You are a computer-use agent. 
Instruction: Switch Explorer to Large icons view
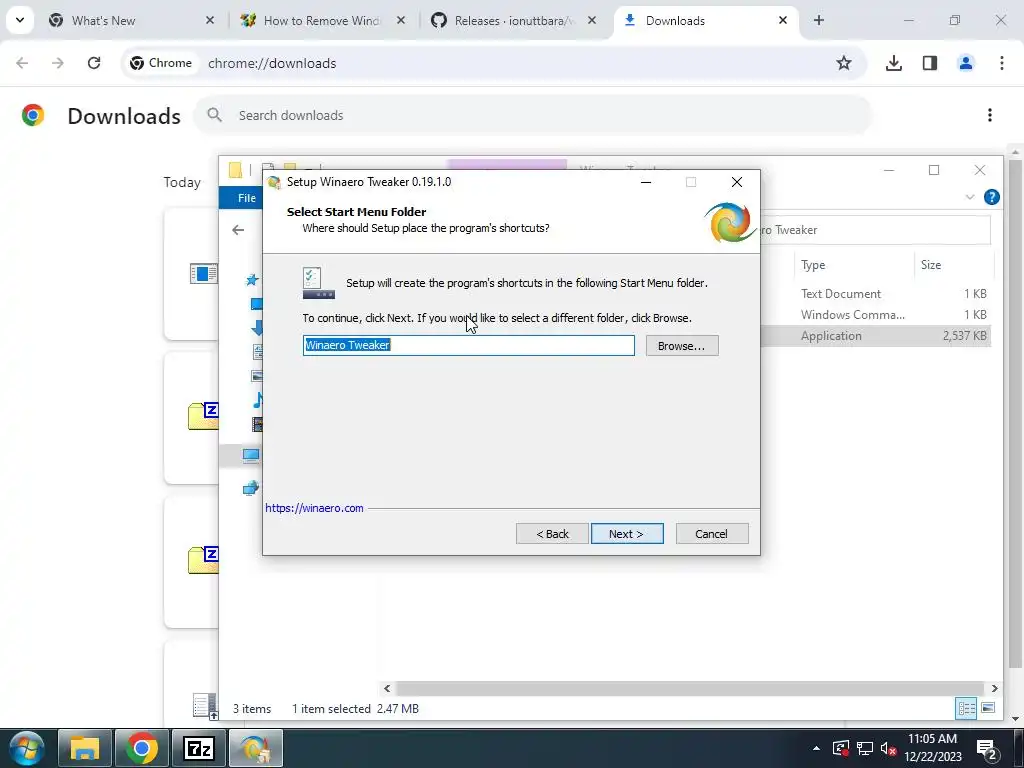pos(988,709)
